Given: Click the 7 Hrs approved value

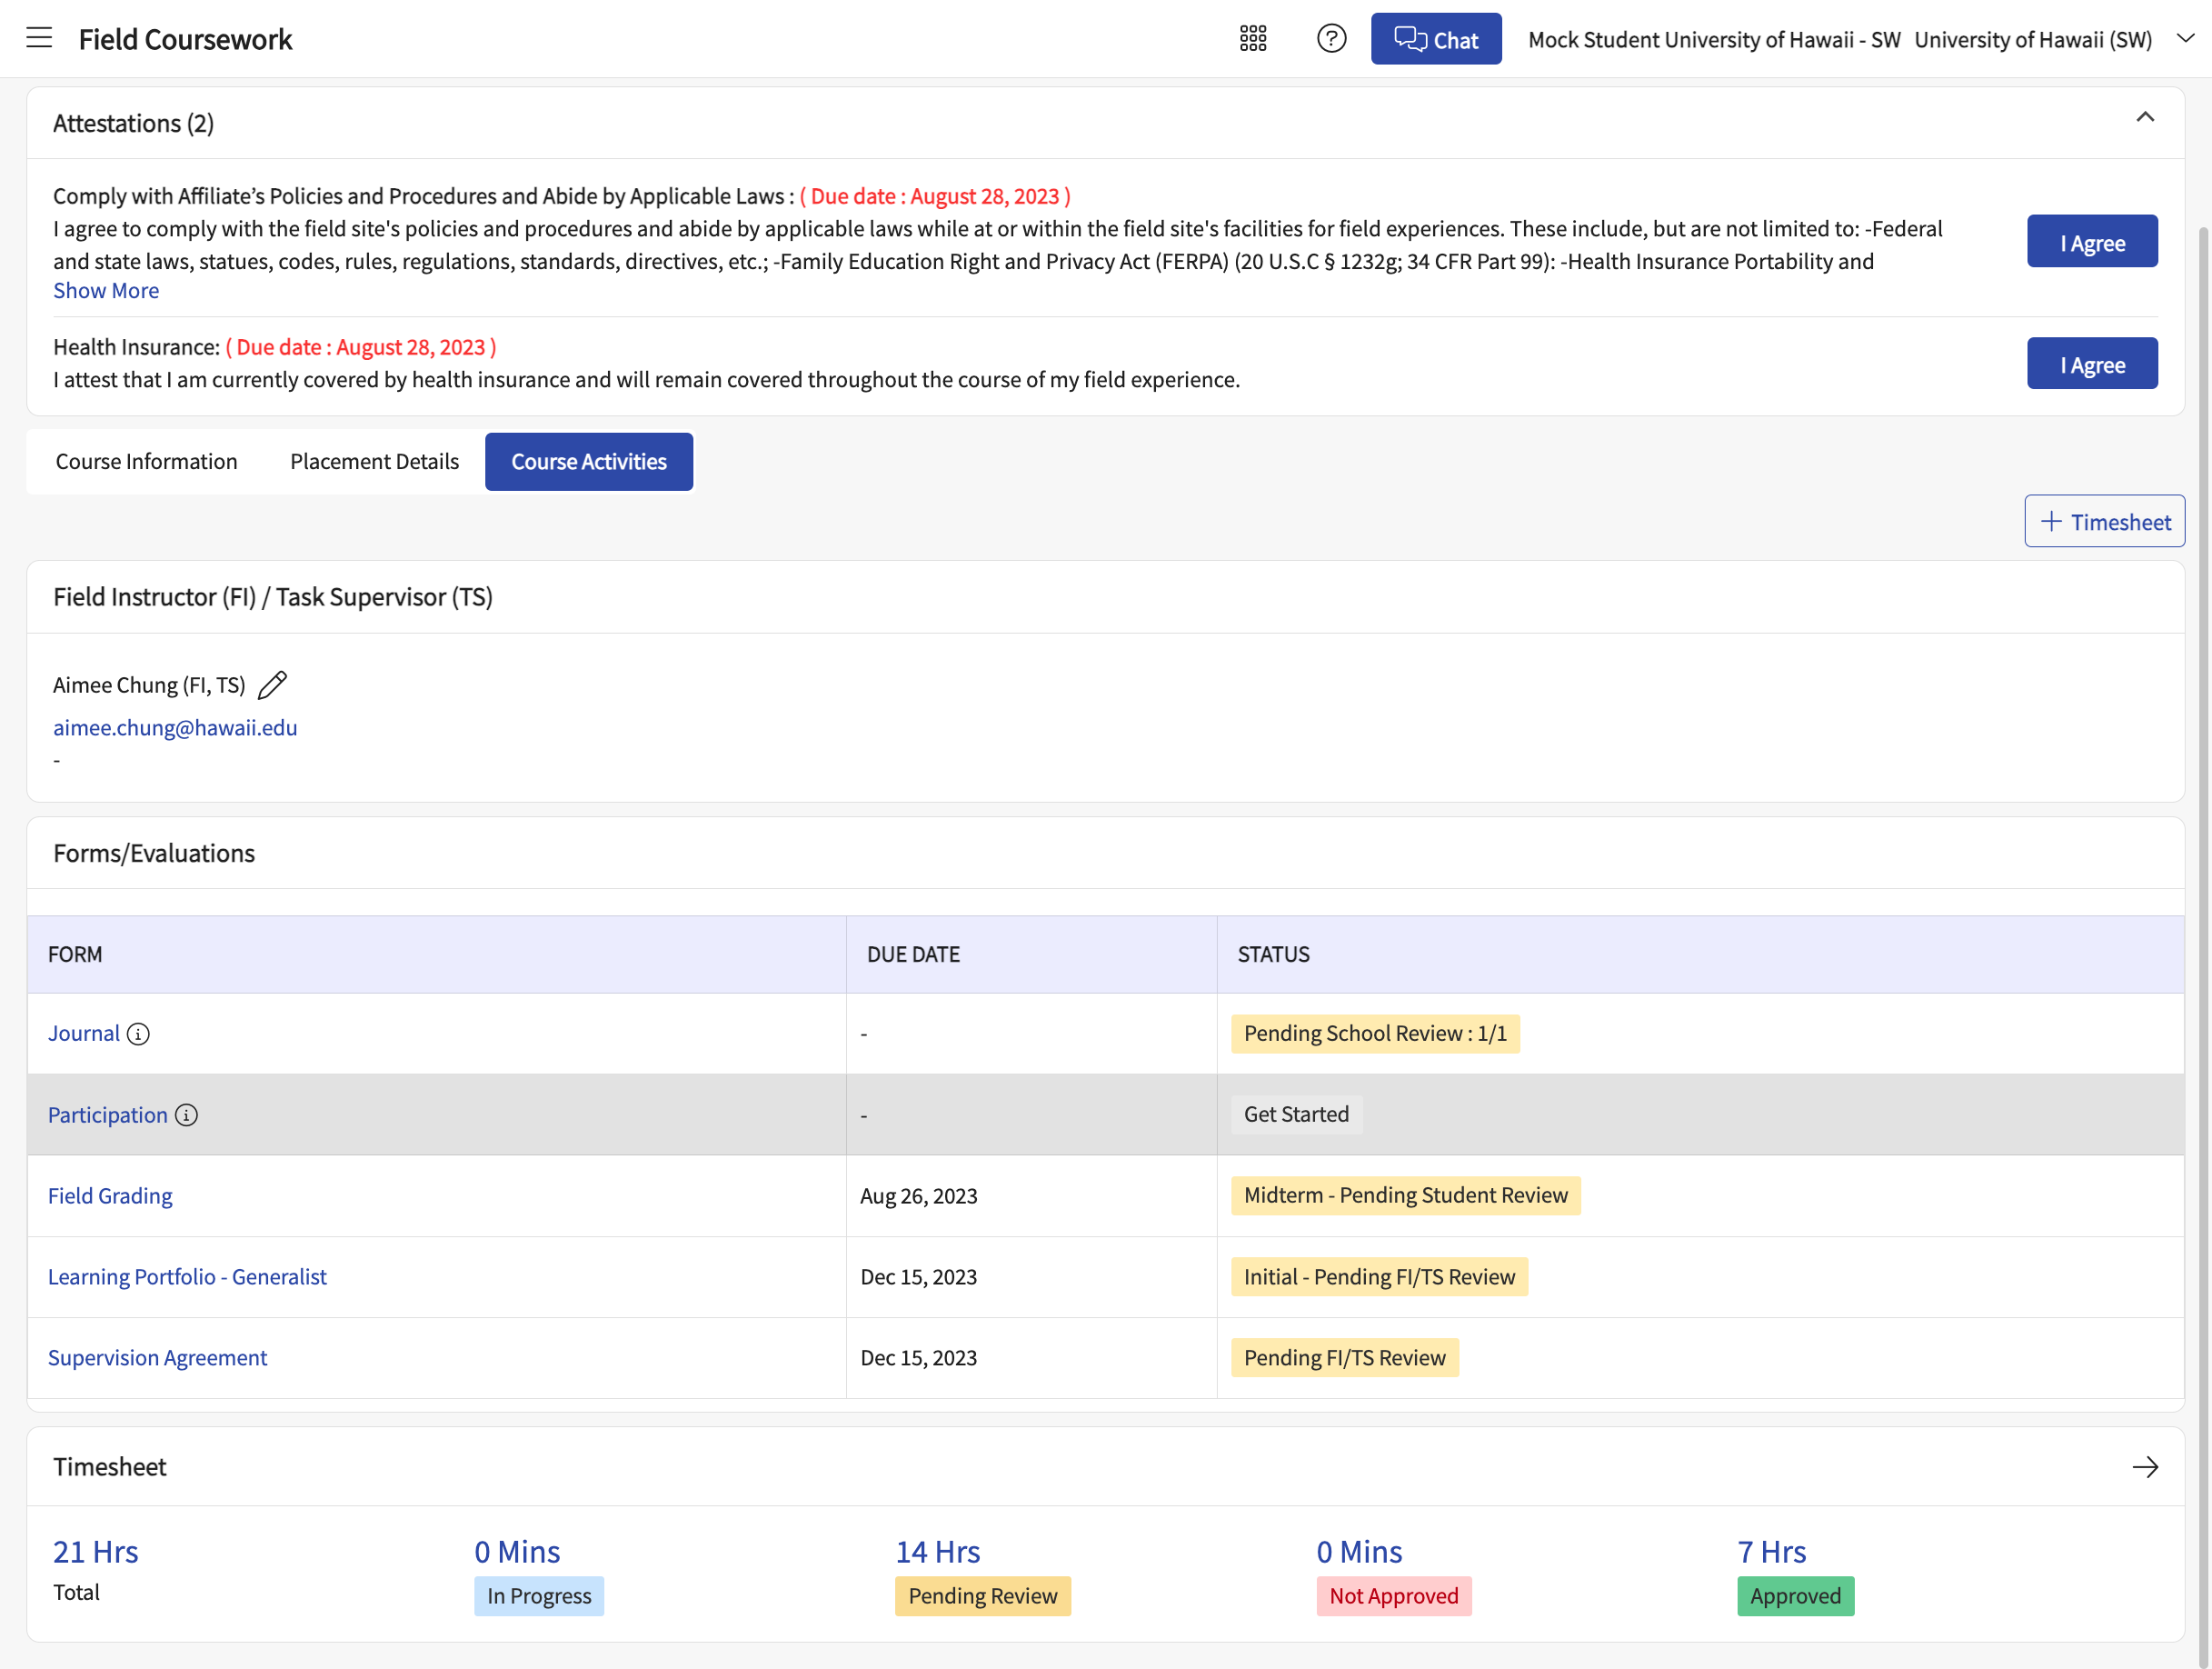Looking at the screenshot, I should (1771, 1551).
